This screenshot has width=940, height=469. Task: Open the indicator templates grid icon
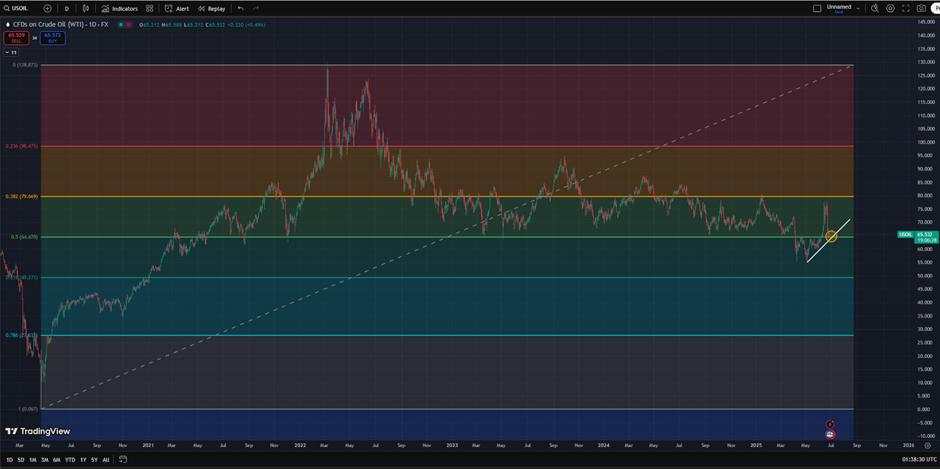point(149,8)
